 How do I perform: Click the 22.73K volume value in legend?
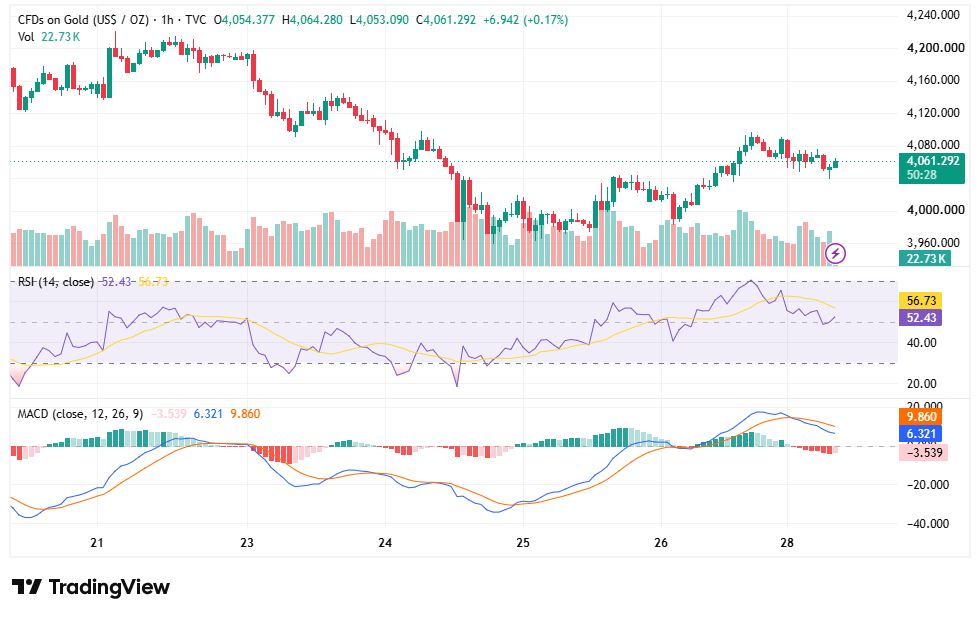pos(61,37)
